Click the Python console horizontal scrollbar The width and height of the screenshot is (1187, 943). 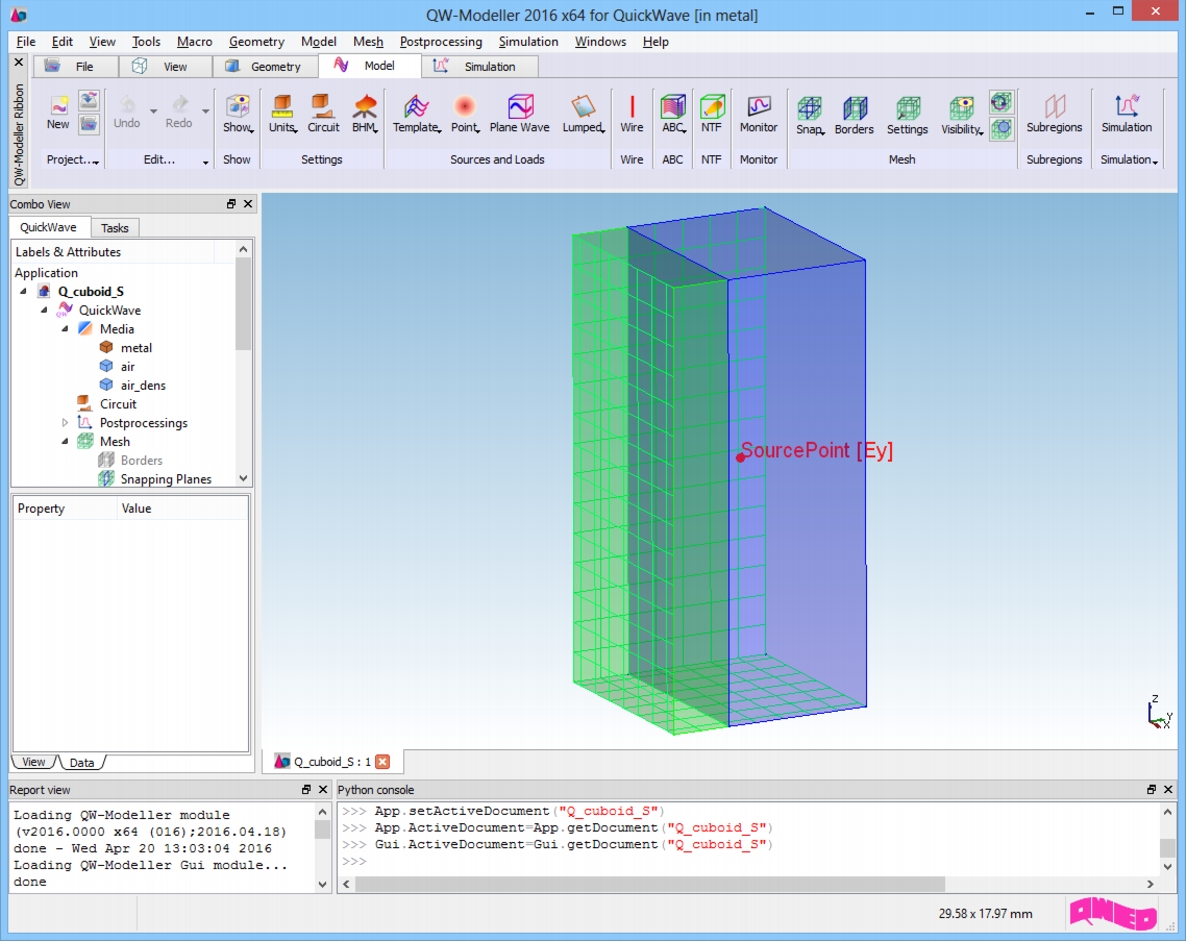650,884
